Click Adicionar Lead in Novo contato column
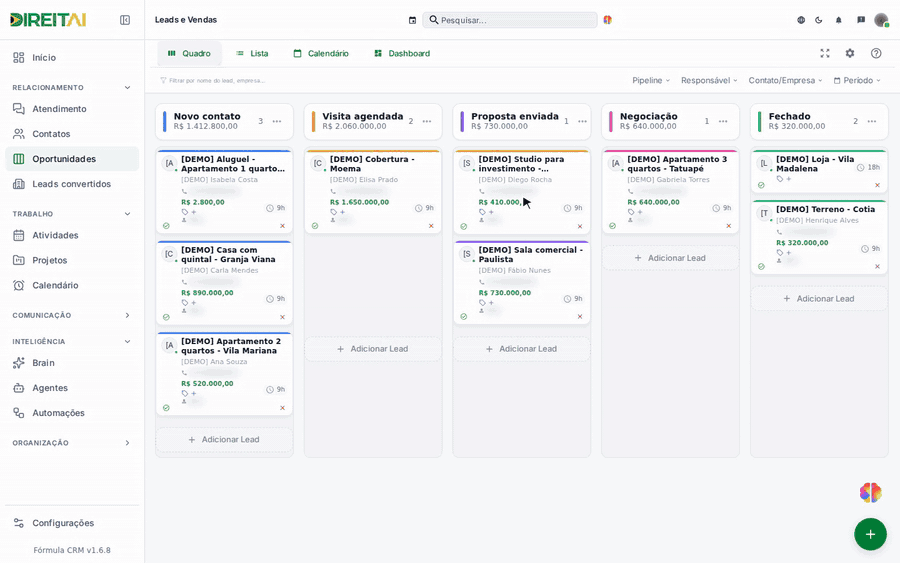The height and width of the screenshot is (563, 900). (x=224, y=440)
